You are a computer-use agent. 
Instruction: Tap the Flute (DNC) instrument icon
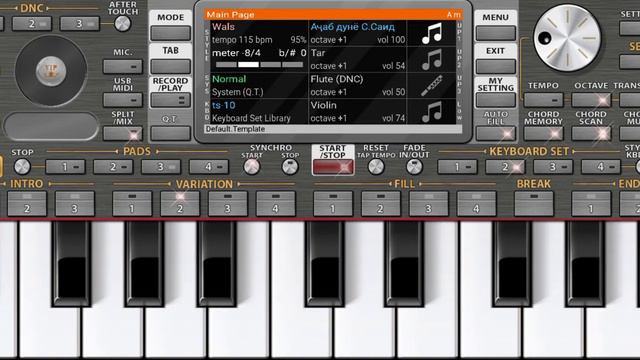click(432, 86)
